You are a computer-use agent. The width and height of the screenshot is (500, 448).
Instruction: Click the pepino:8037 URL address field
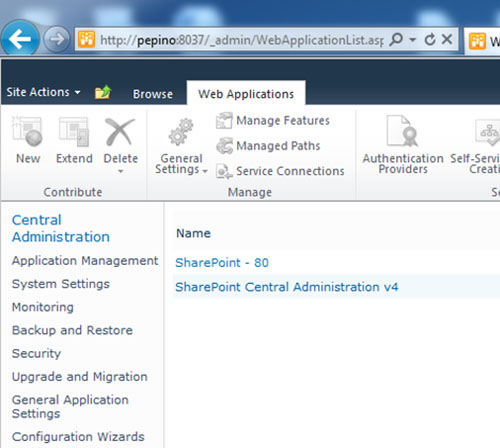click(x=242, y=40)
